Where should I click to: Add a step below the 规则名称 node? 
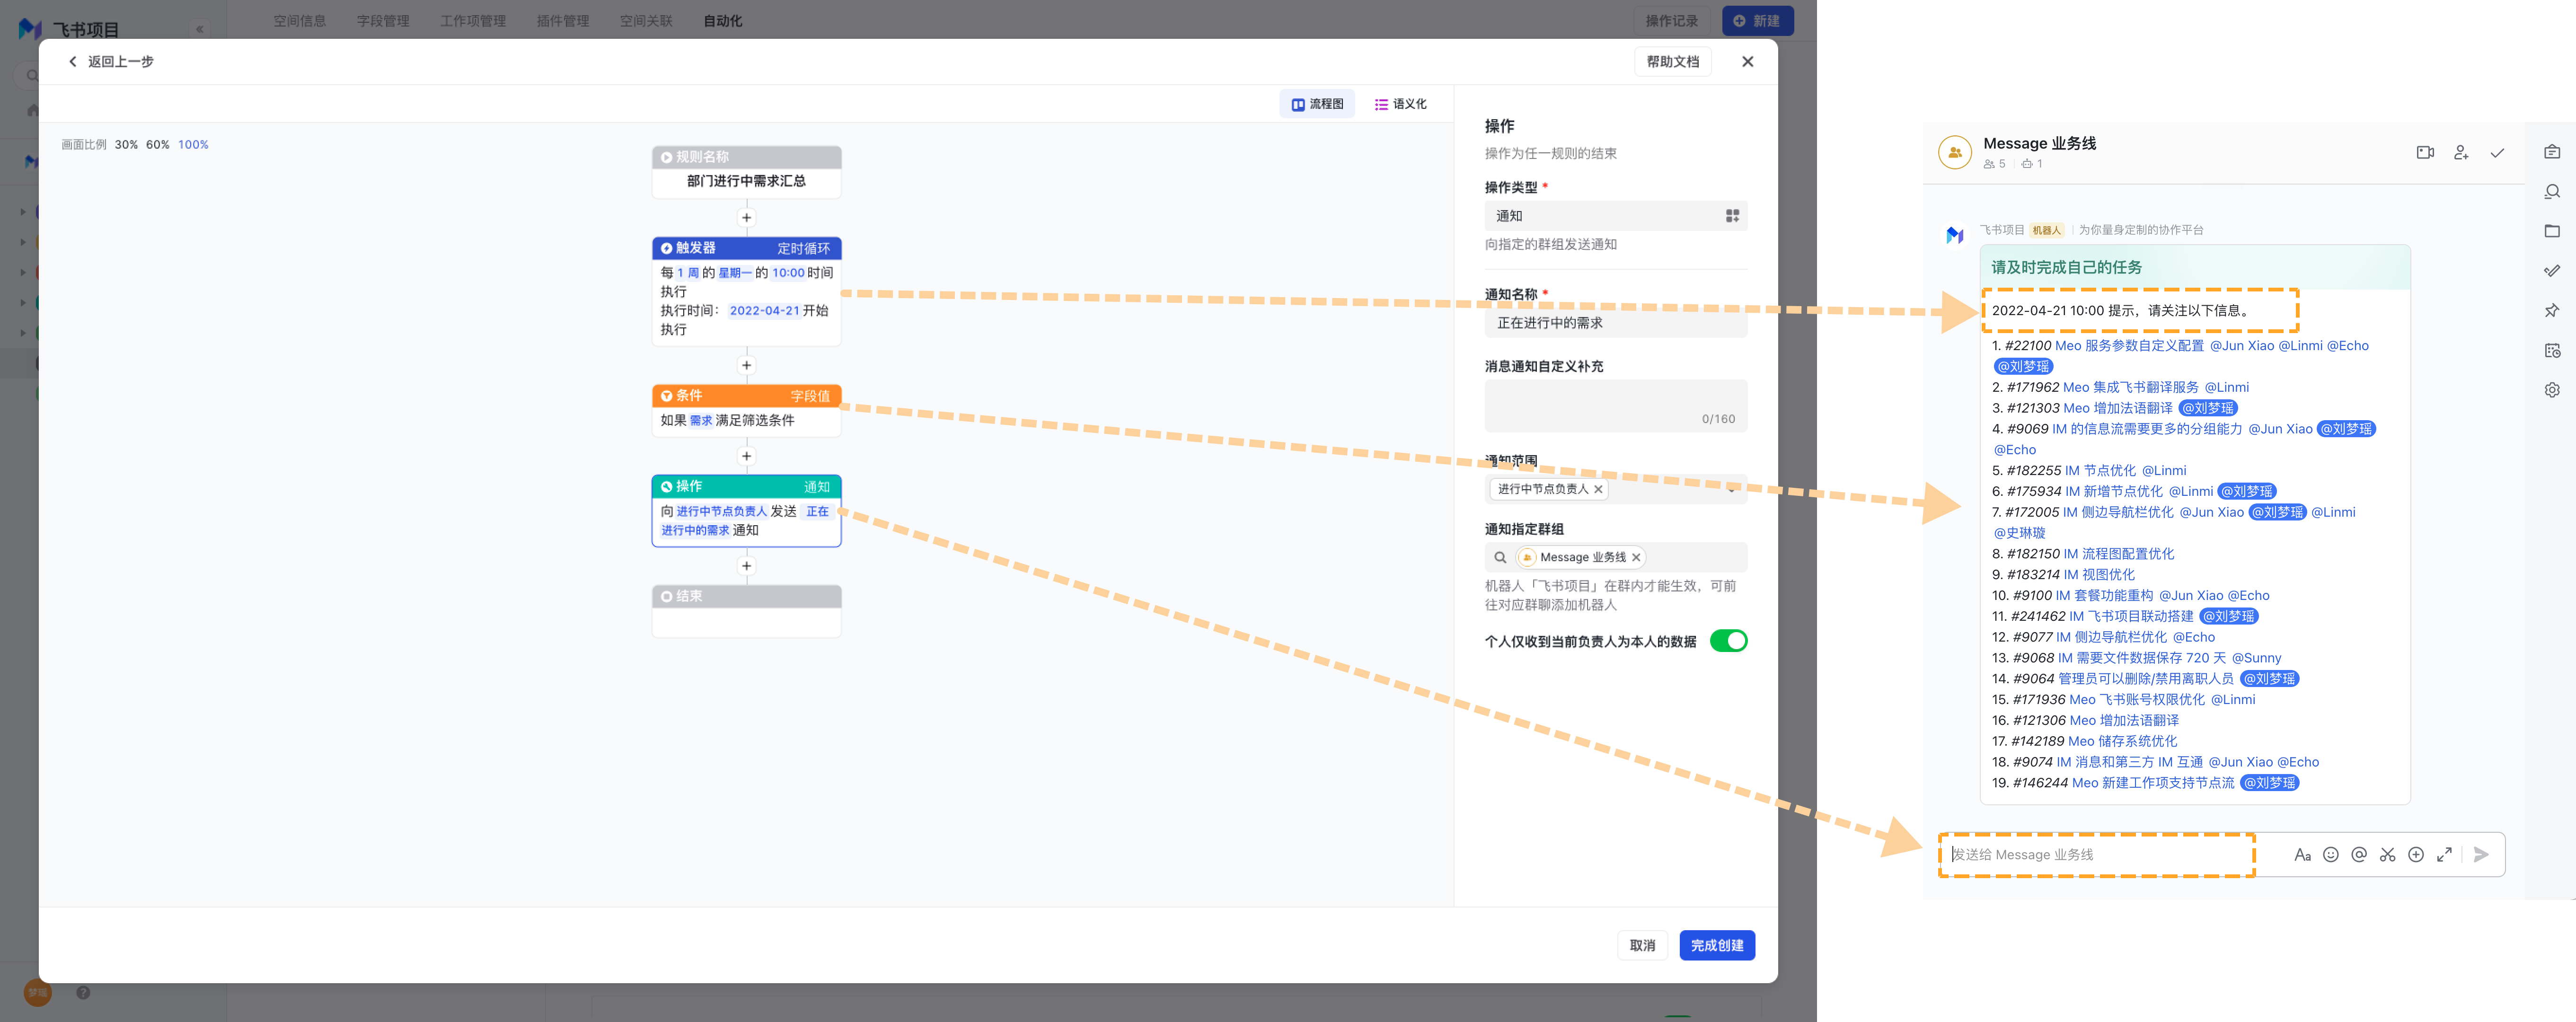click(746, 218)
